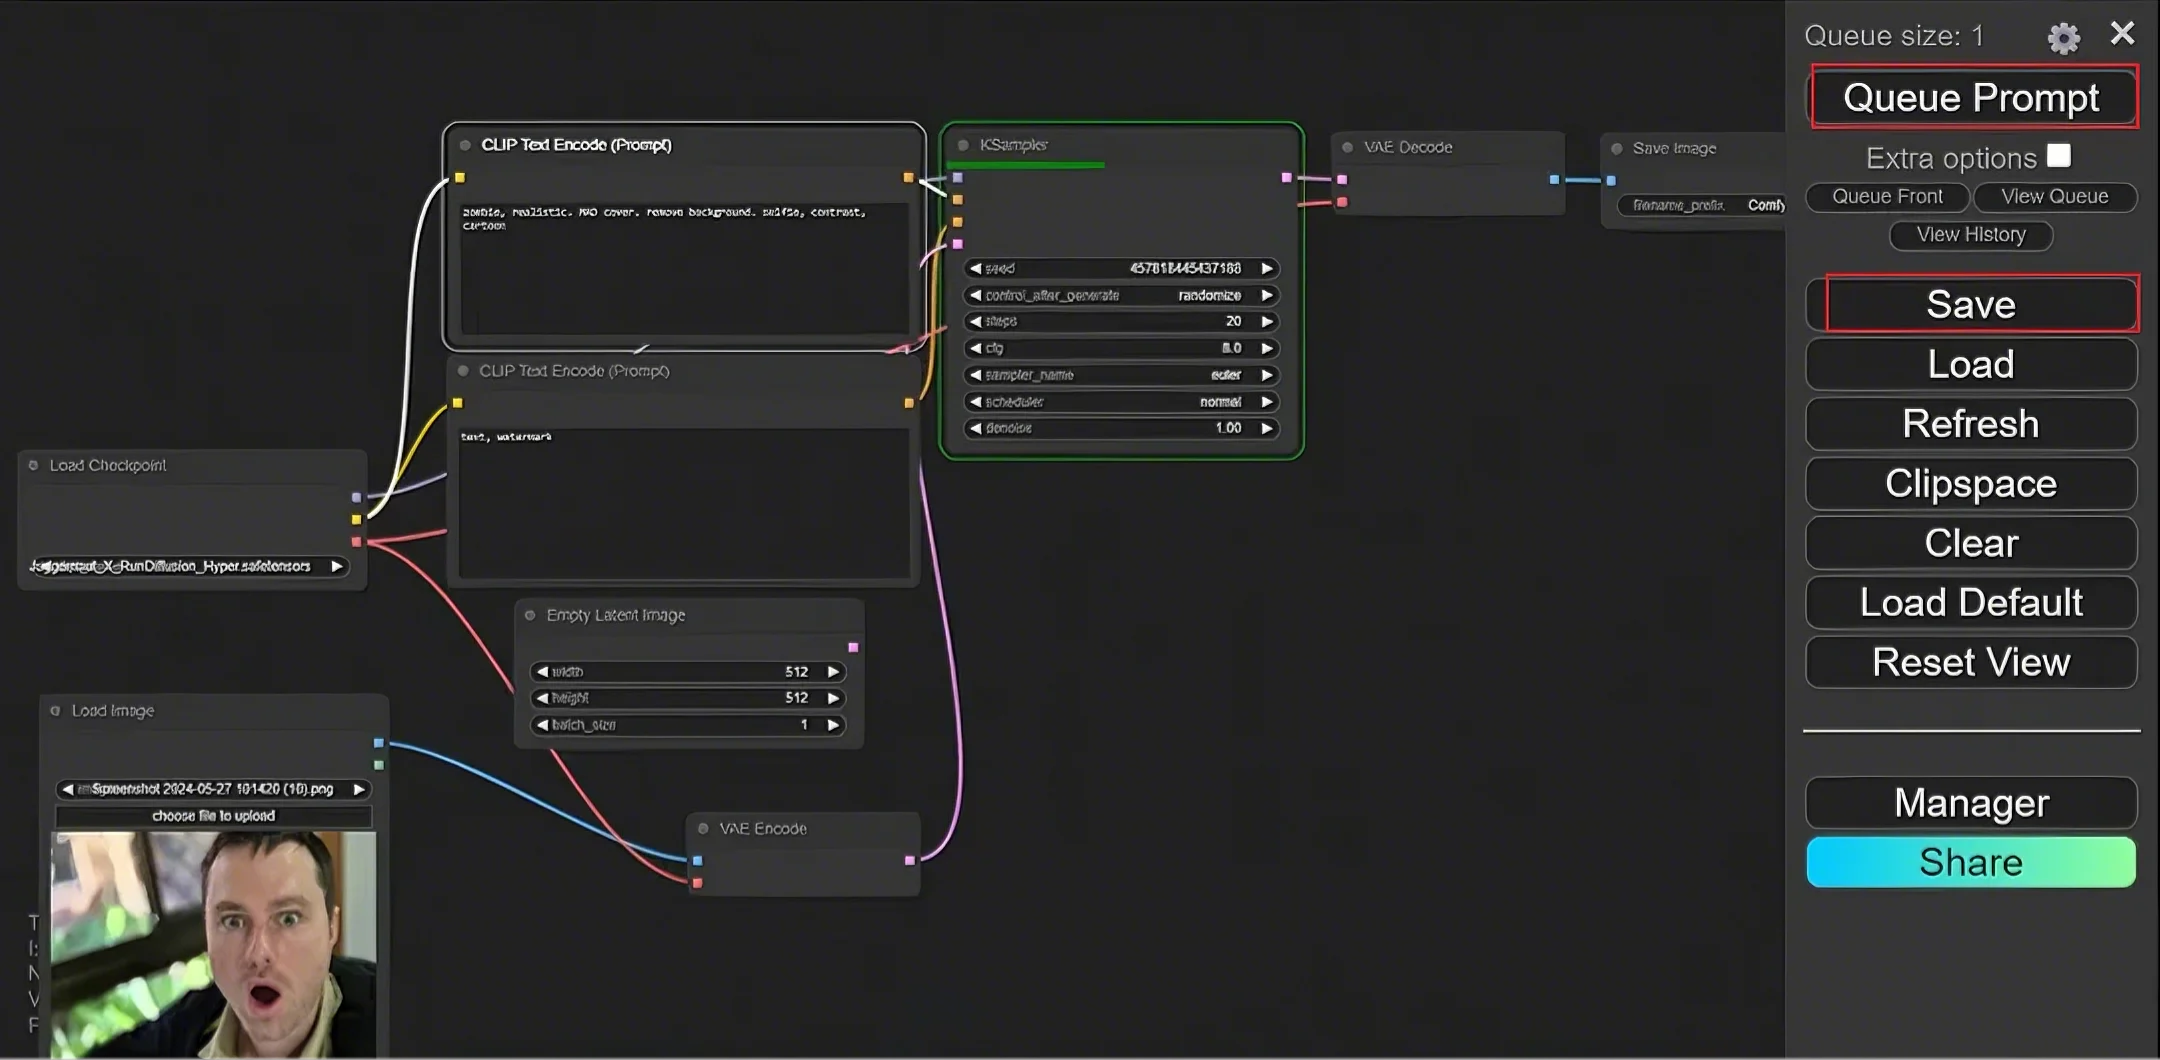This screenshot has height=1060, width=2160.
Task: Increase batch_size with its right arrow
Action: [x=833, y=725]
